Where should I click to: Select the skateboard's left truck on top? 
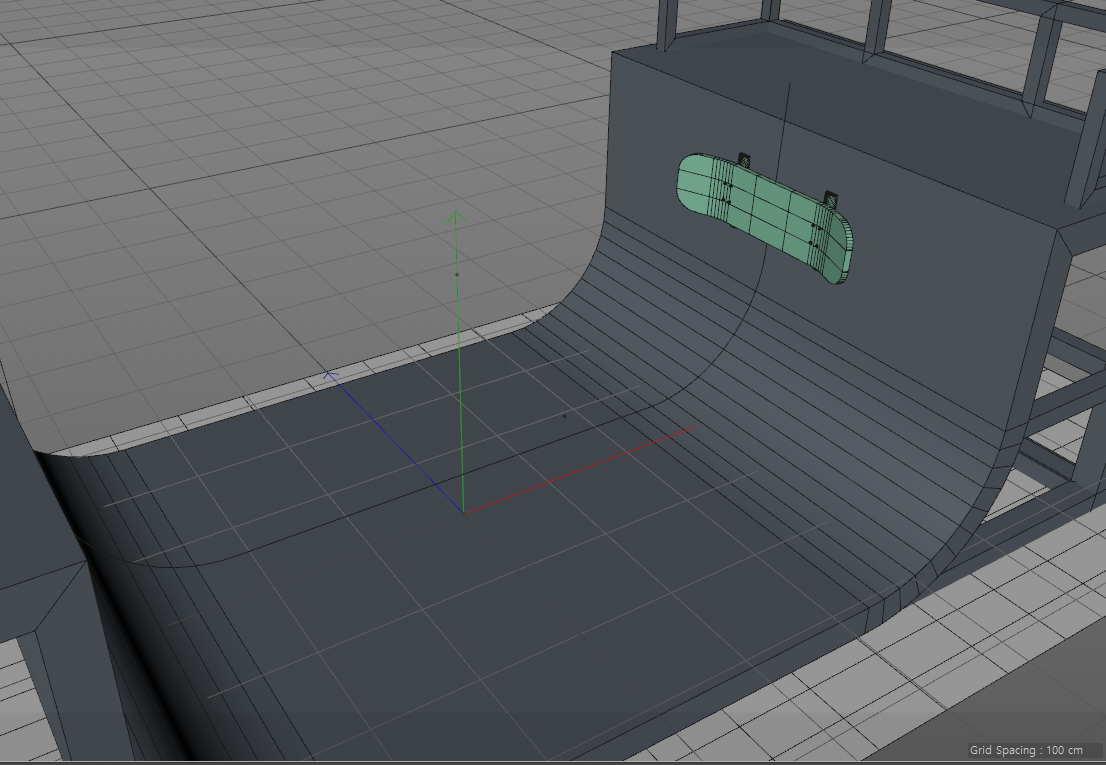pos(744,159)
